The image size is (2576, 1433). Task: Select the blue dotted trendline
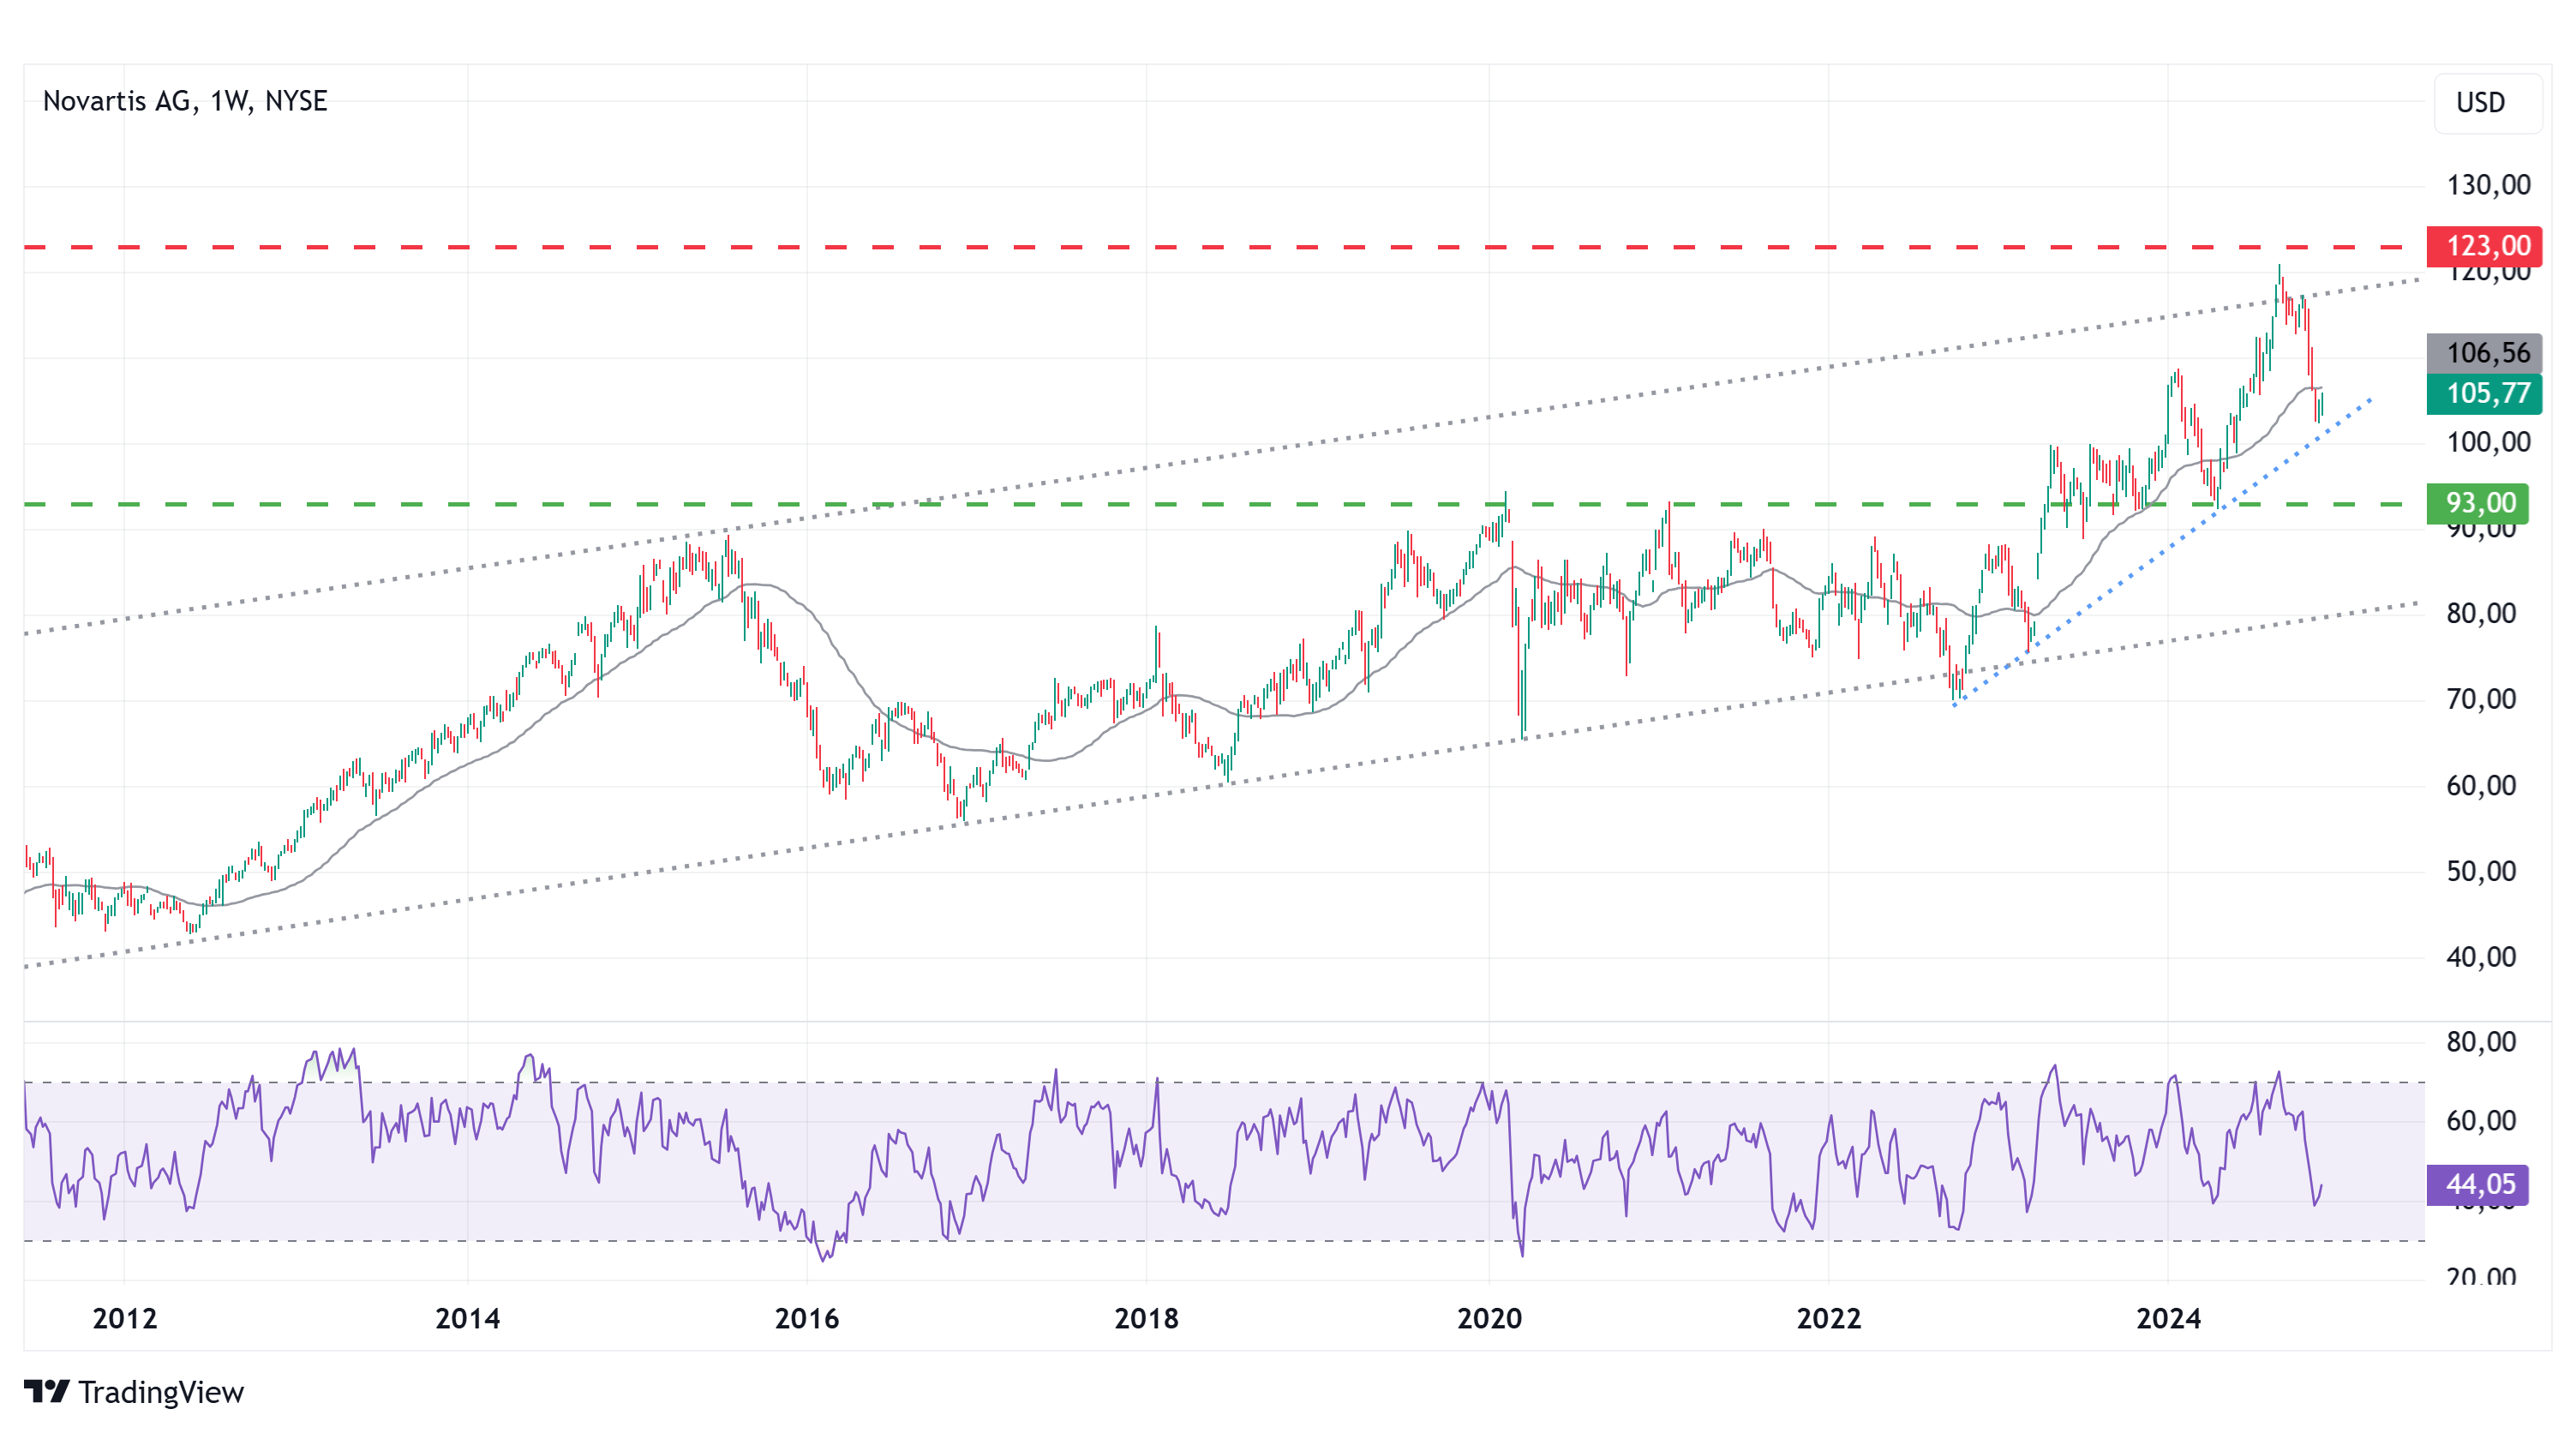tap(2162, 551)
